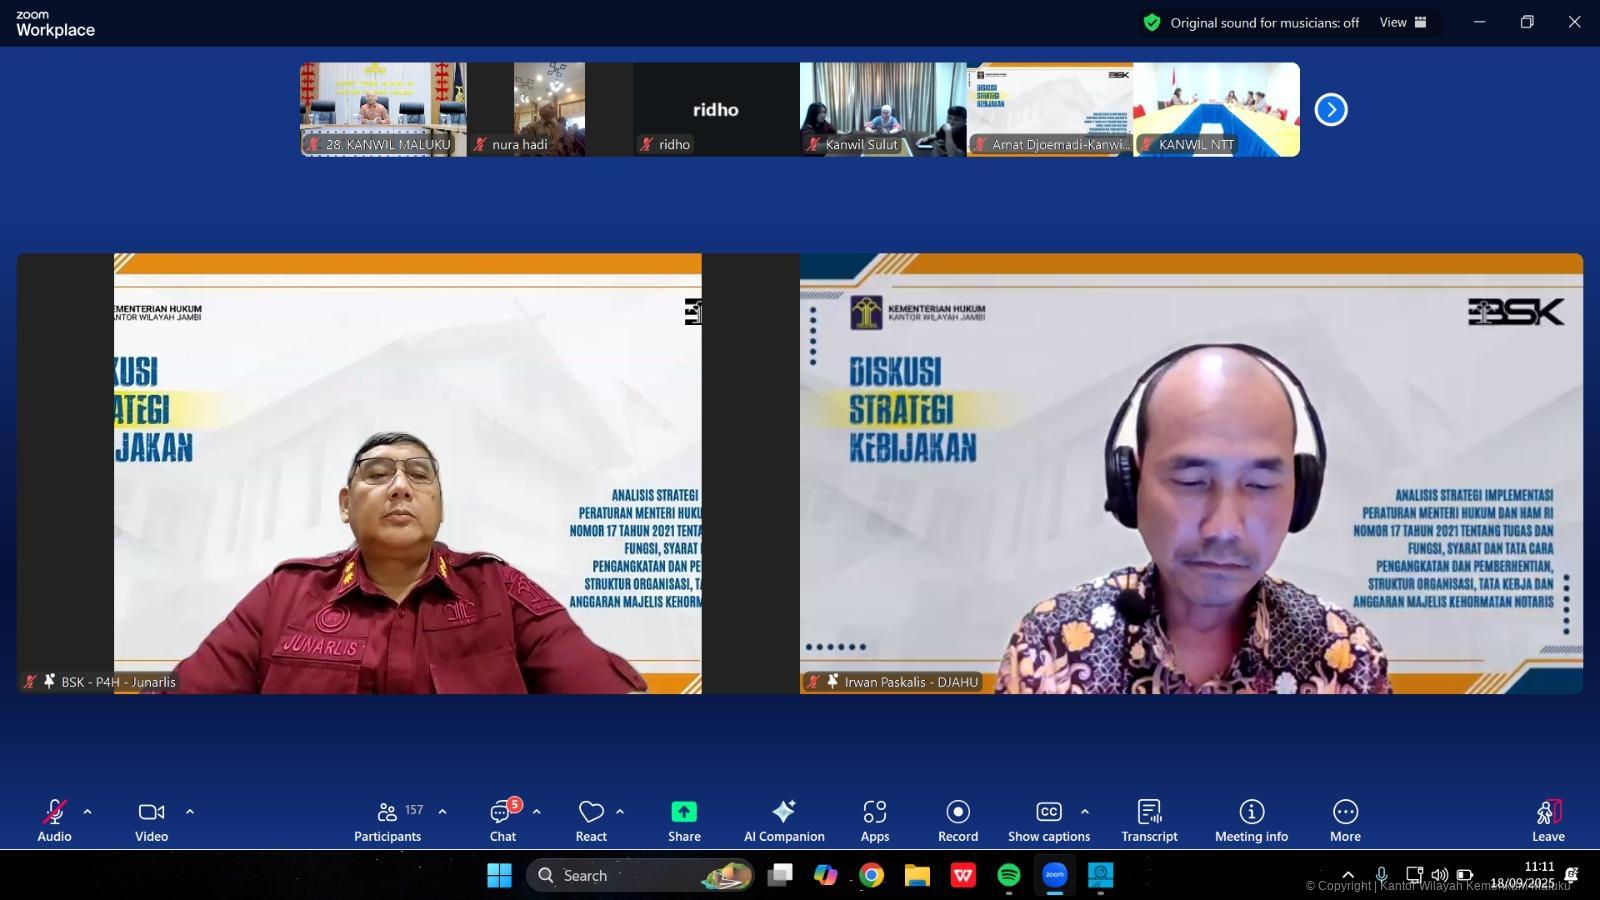Open the Participants panel
The height and width of the screenshot is (900, 1600).
pos(387,821)
